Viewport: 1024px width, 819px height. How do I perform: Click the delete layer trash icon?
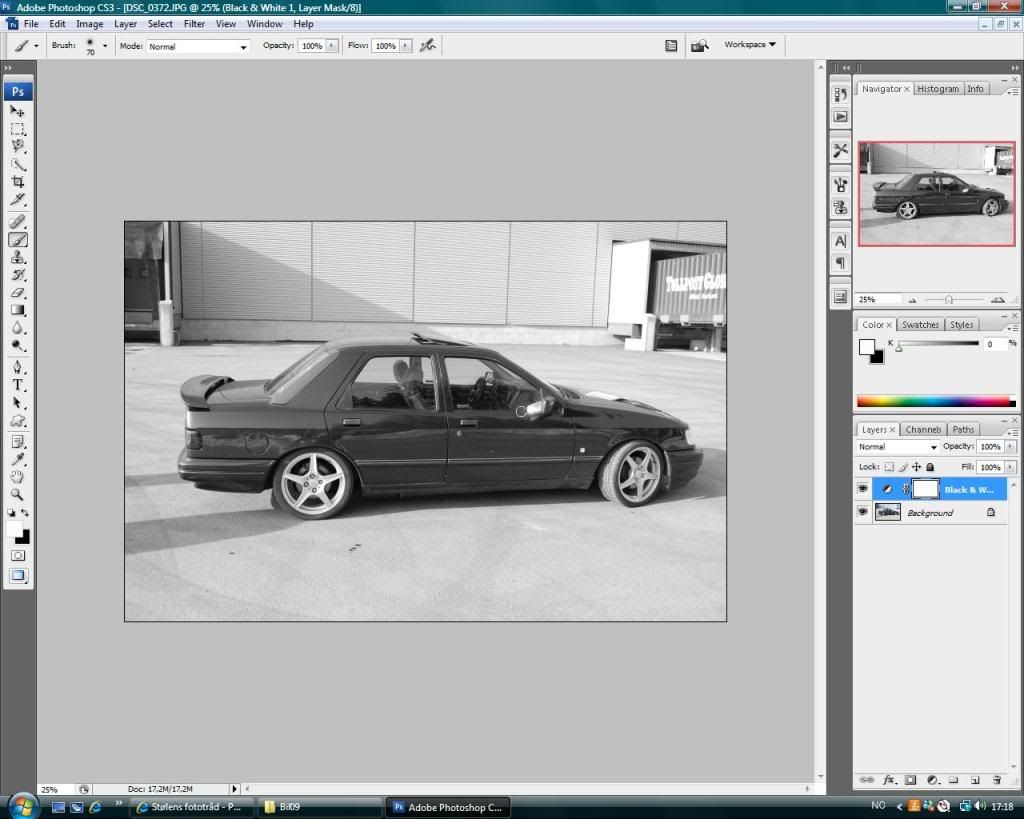[996, 779]
